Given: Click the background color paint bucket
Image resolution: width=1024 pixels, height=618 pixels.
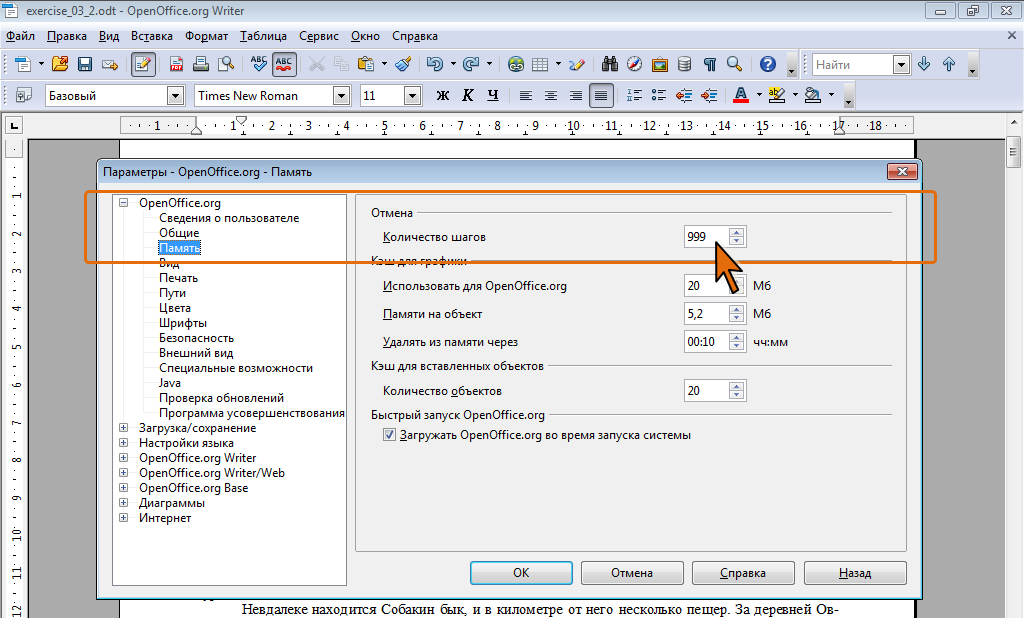Looking at the screenshot, I should point(812,95).
